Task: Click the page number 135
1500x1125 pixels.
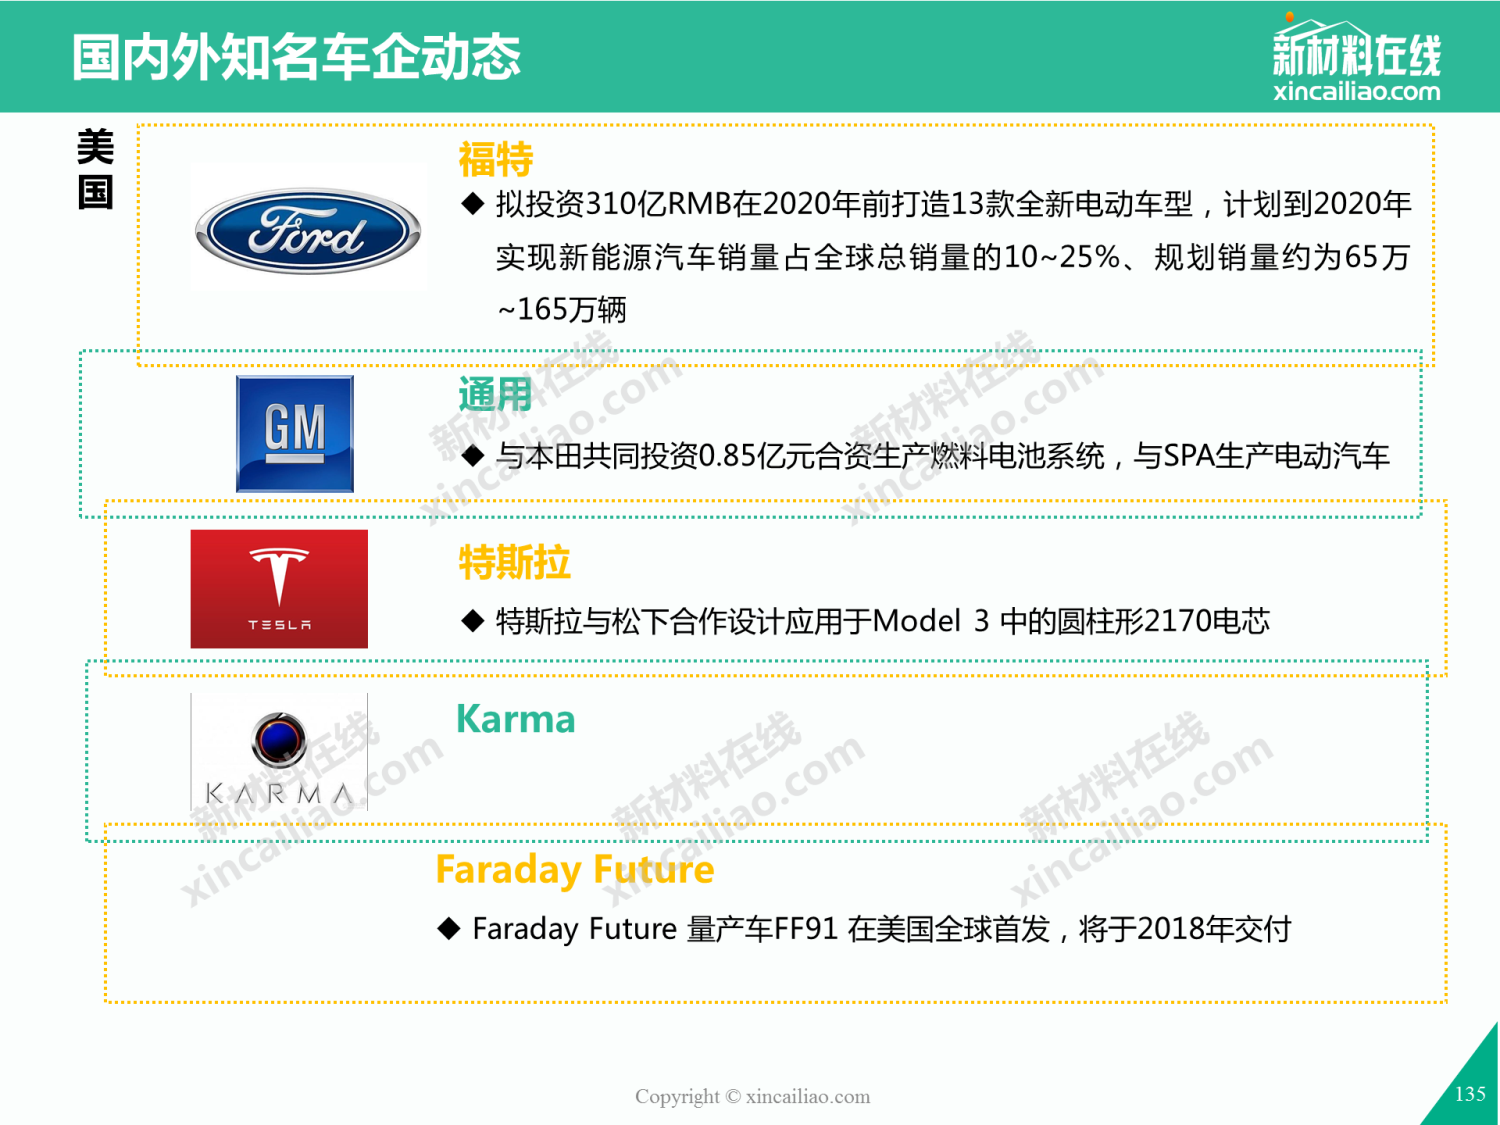Action: [x=1470, y=1094]
